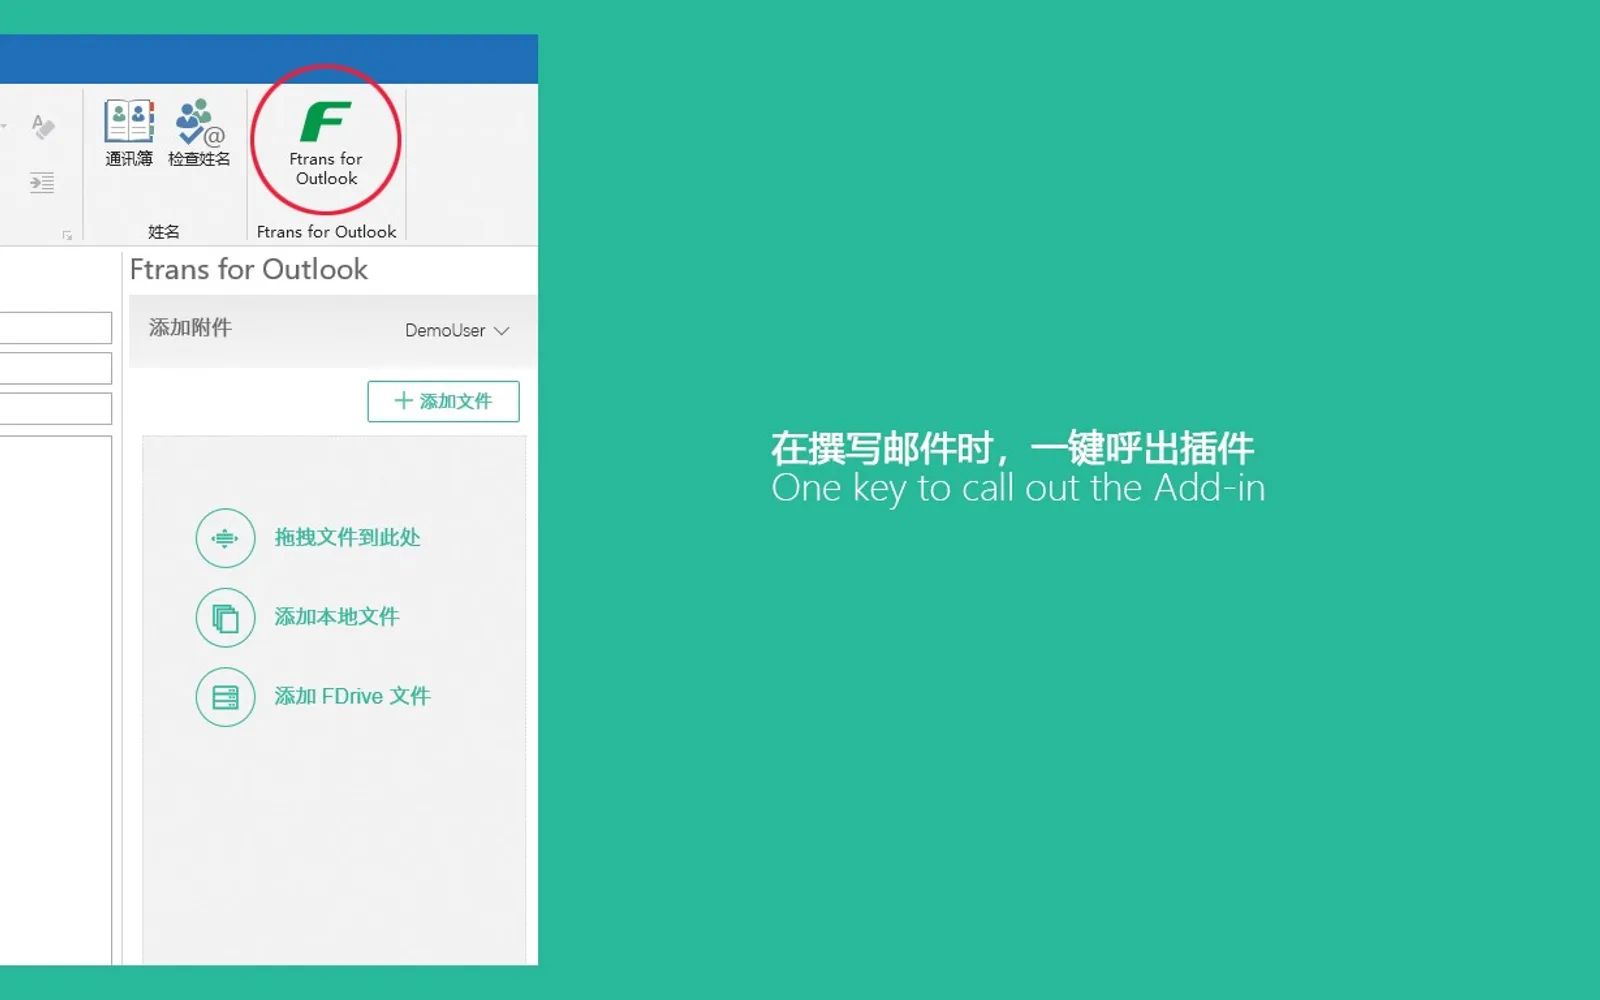Image resolution: width=1600 pixels, height=1000 pixels.
Task: Click the drag files here circular icon
Action: pos(225,538)
